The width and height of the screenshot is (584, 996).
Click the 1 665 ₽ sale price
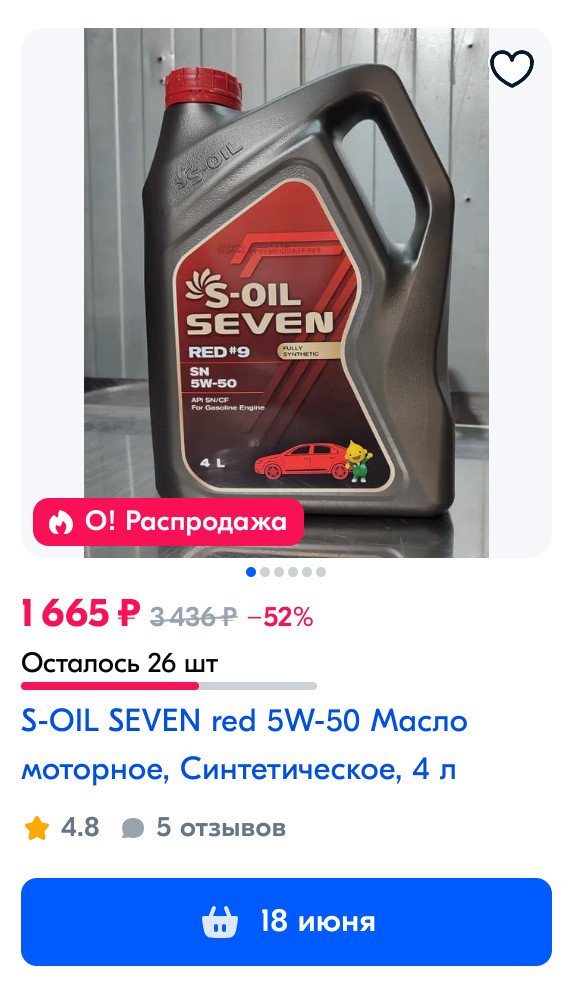(80, 614)
